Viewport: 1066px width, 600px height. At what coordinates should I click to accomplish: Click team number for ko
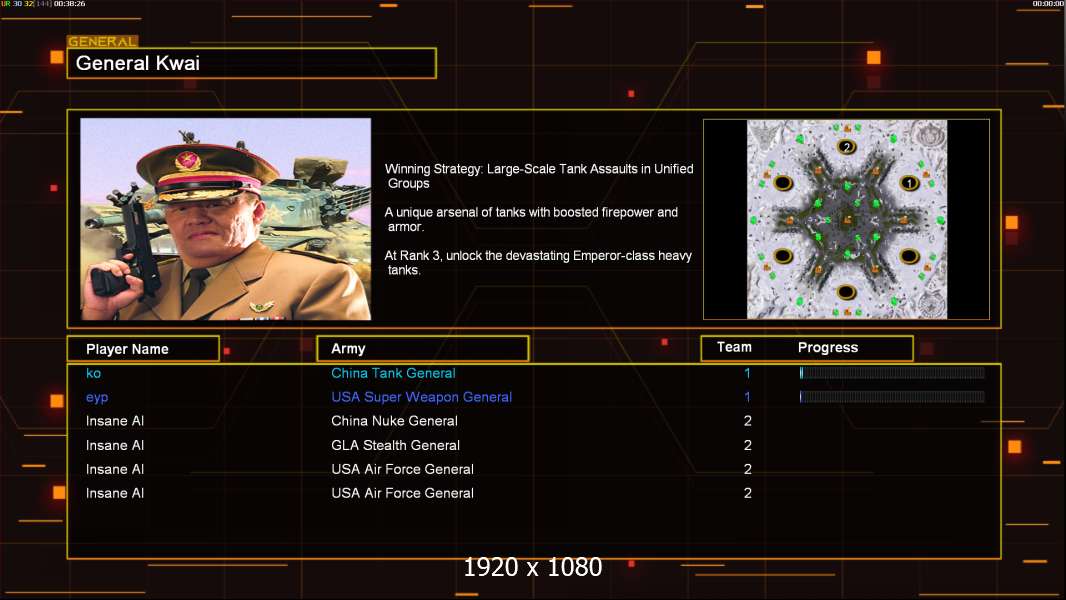tap(747, 373)
